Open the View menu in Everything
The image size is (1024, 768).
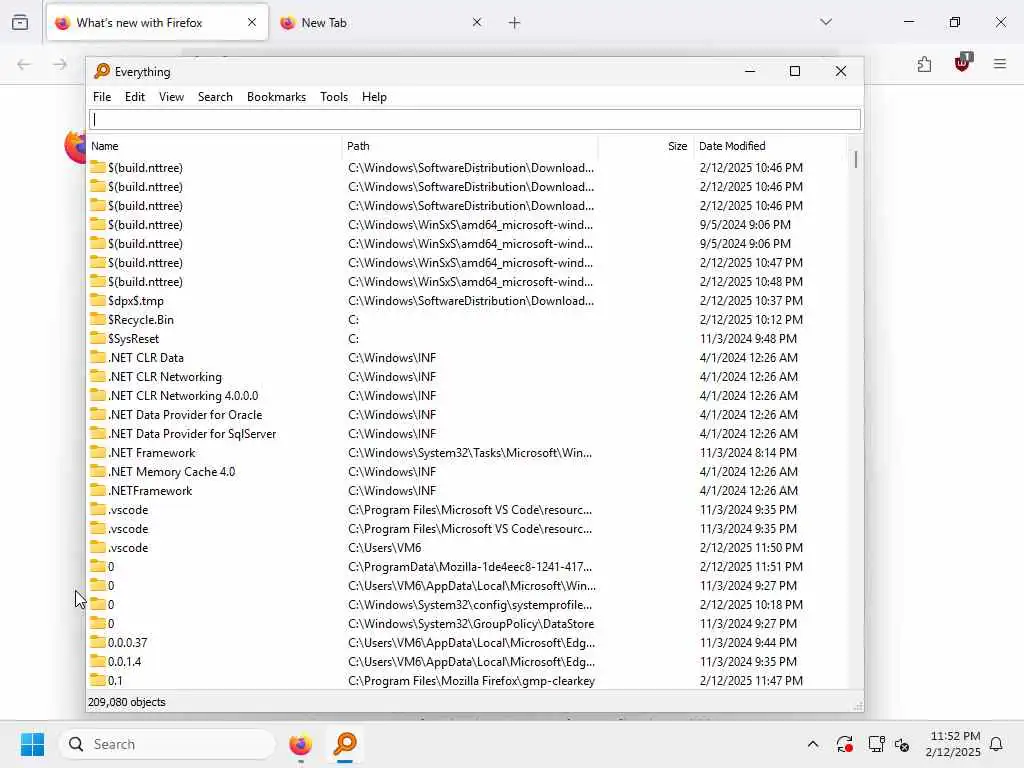tap(171, 97)
